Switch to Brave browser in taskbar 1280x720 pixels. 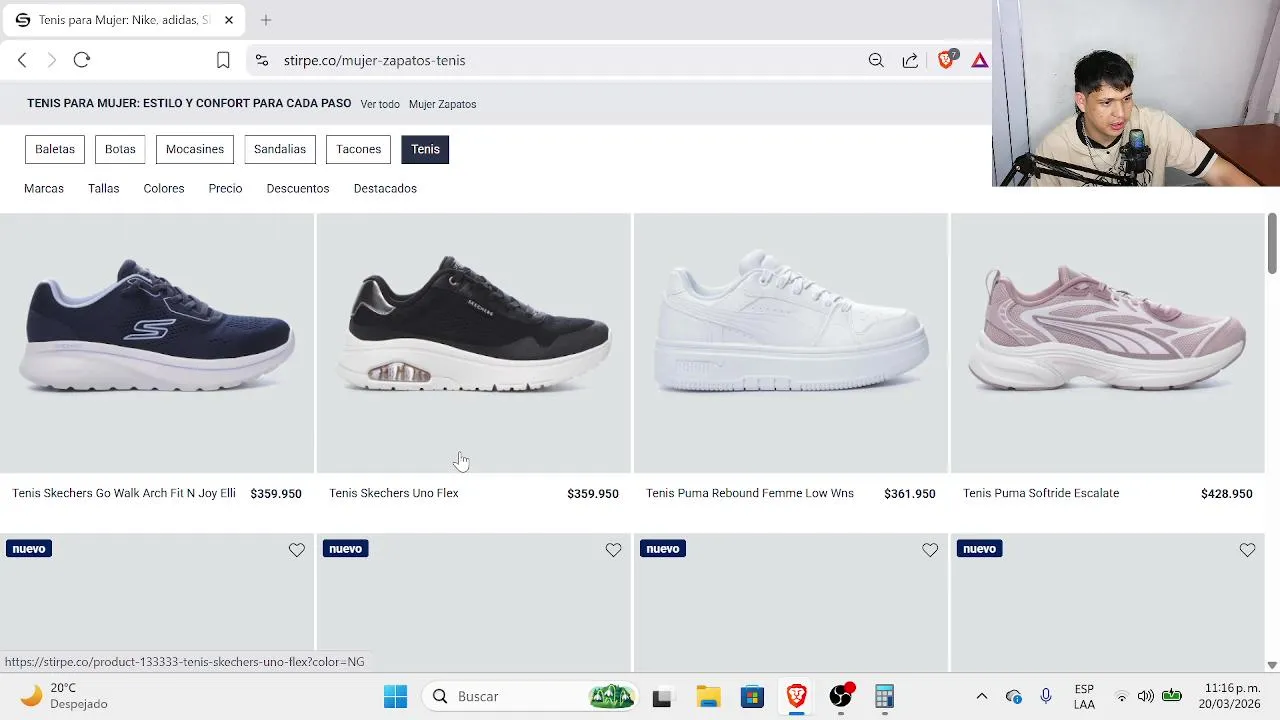click(x=796, y=696)
